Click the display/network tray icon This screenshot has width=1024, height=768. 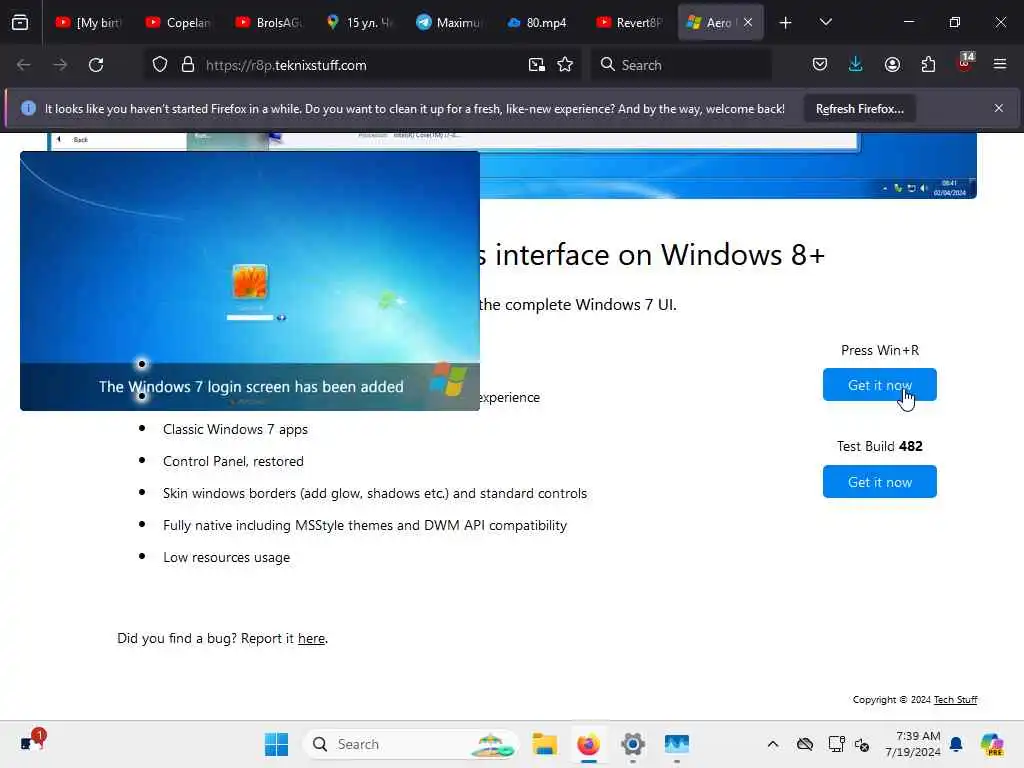point(836,744)
